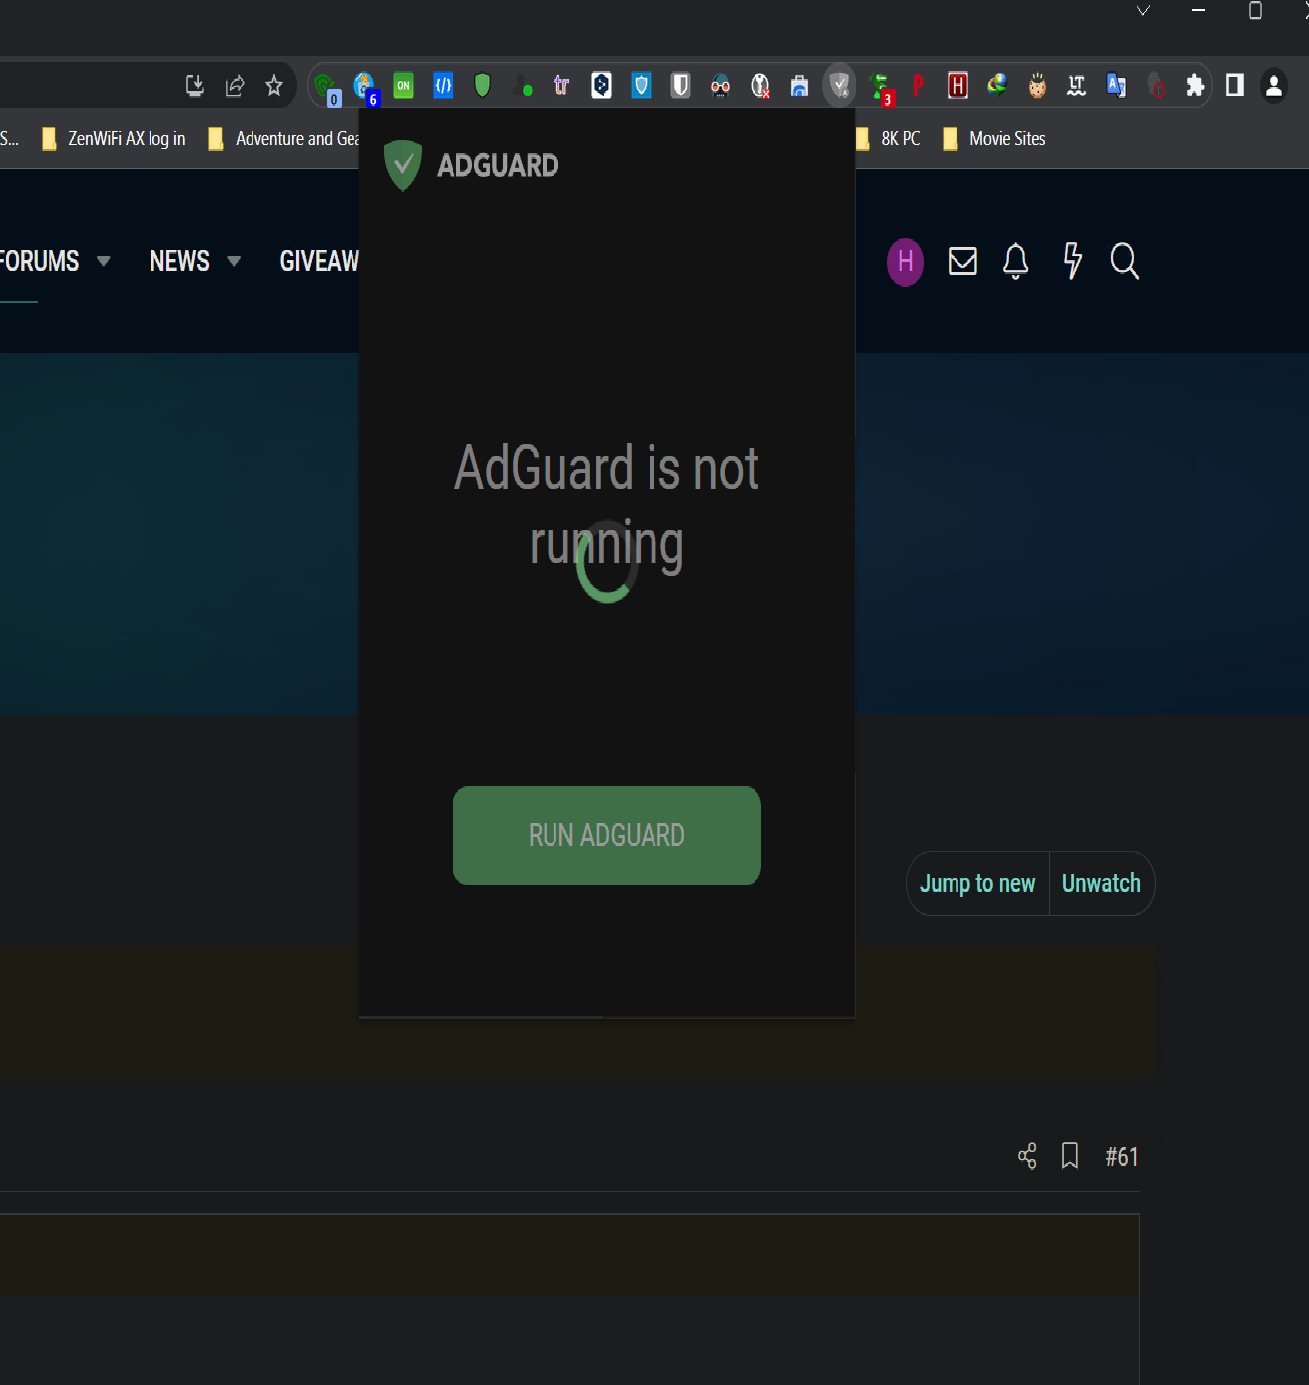Click the AdGuard logo in the popup
Screen dimensions: 1309x1385
(x=471, y=165)
